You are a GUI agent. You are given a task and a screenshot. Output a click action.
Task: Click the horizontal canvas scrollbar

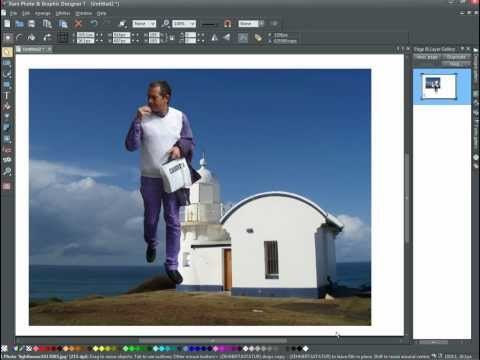(213, 341)
